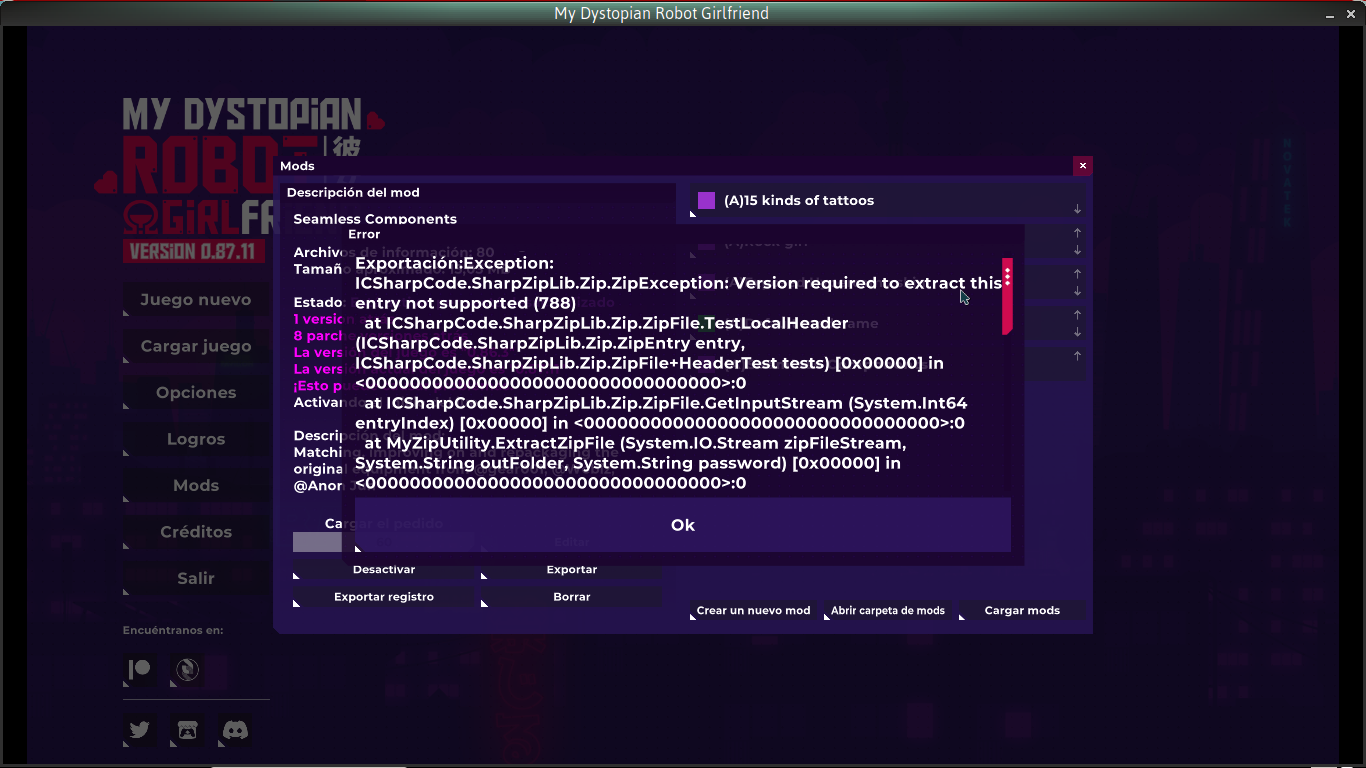Open the Twitter bird icon
1366x768 pixels.
[x=140, y=730]
